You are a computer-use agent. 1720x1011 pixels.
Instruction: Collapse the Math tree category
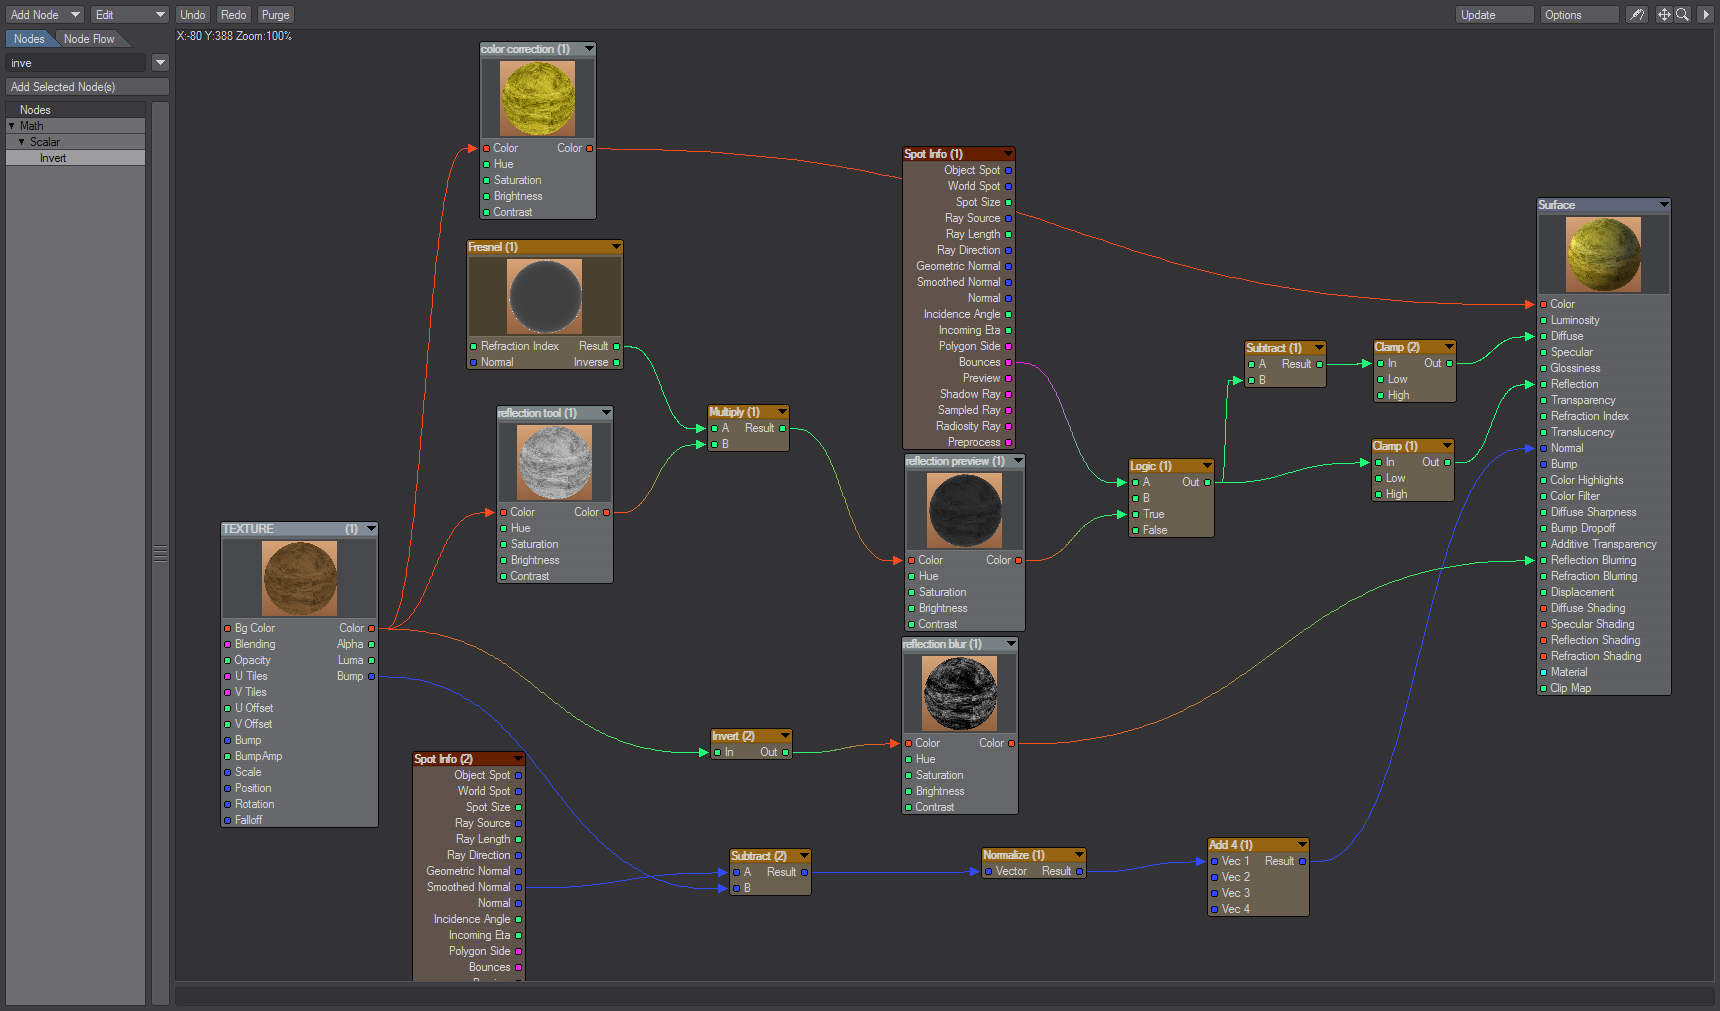coord(12,126)
